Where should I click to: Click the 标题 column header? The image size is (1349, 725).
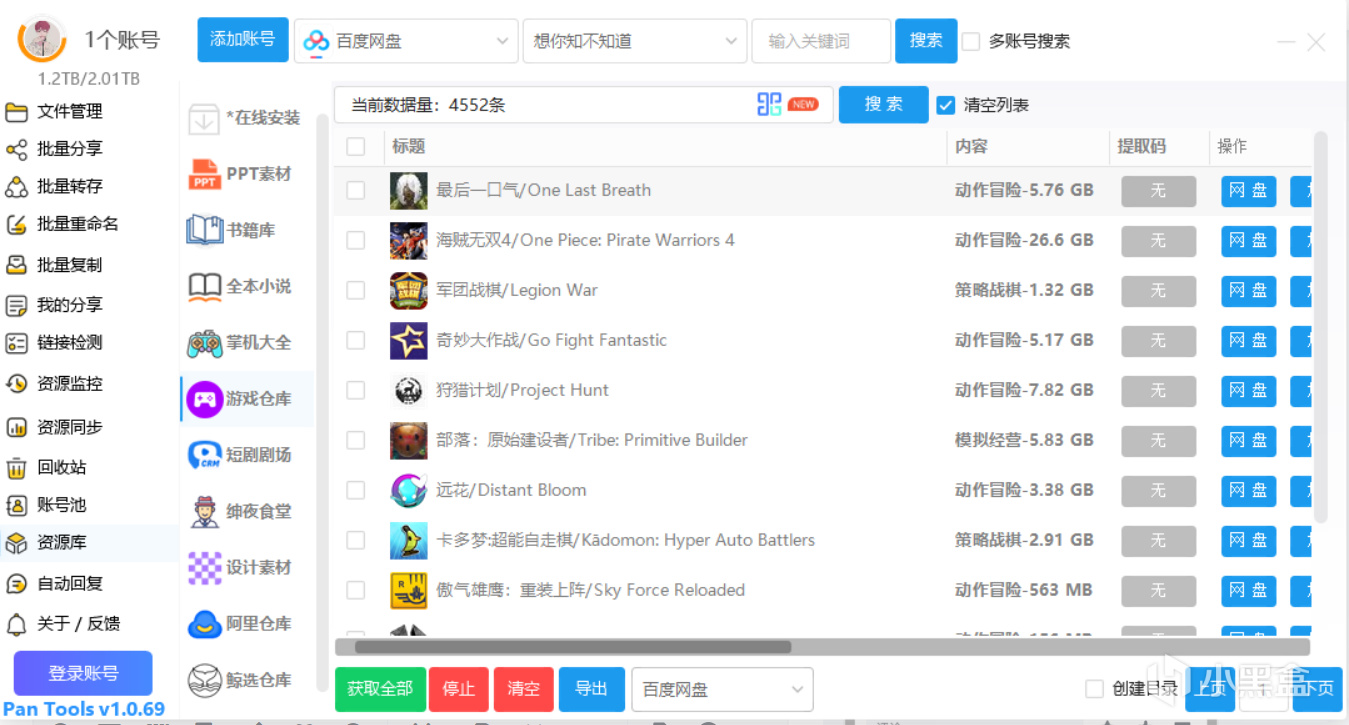409,147
